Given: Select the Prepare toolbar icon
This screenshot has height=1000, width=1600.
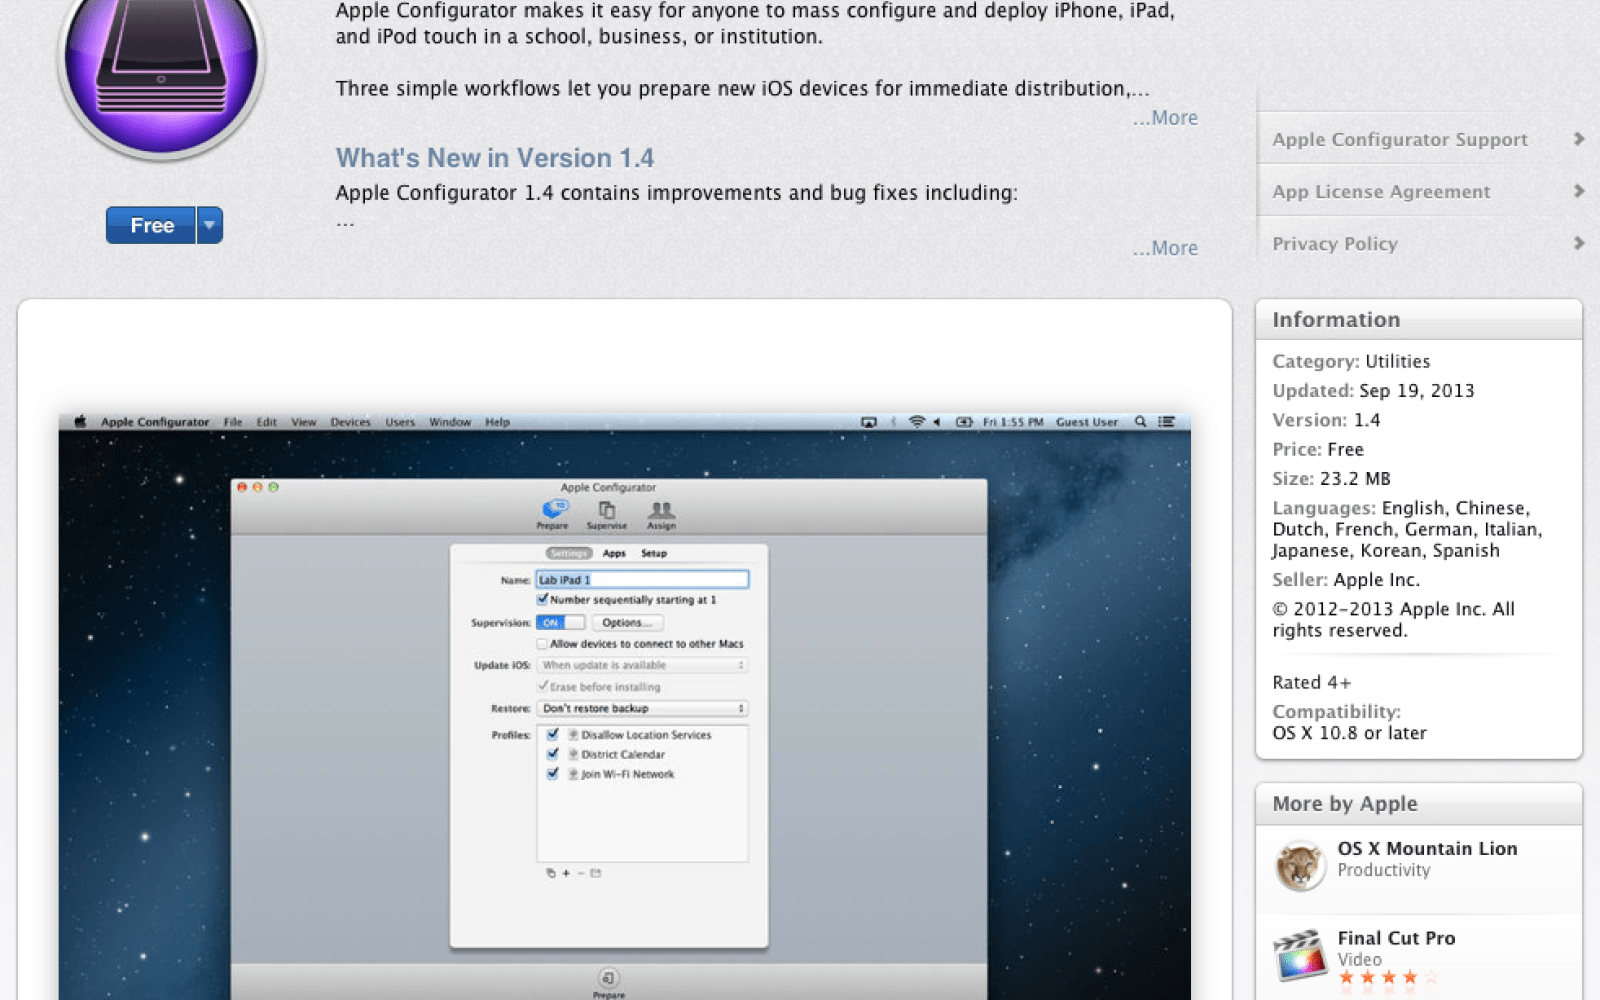Looking at the screenshot, I should pyautogui.click(x=553, y=512).
